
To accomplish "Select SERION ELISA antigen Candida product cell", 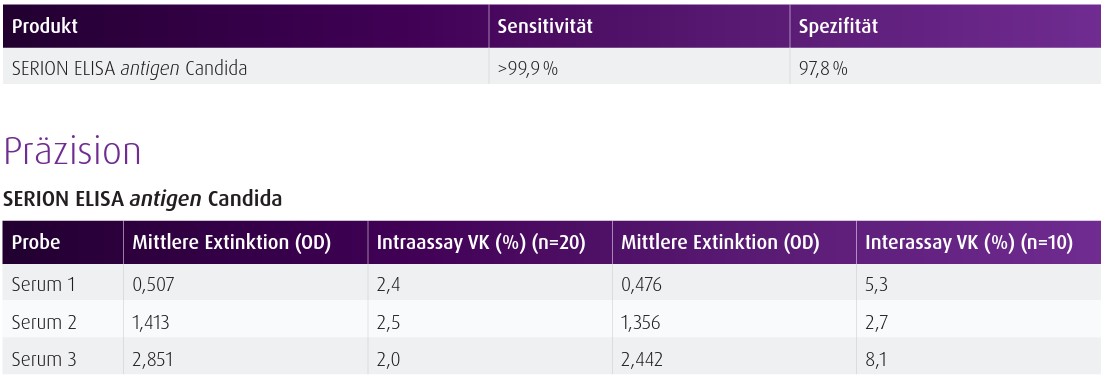I will (130, 68).
